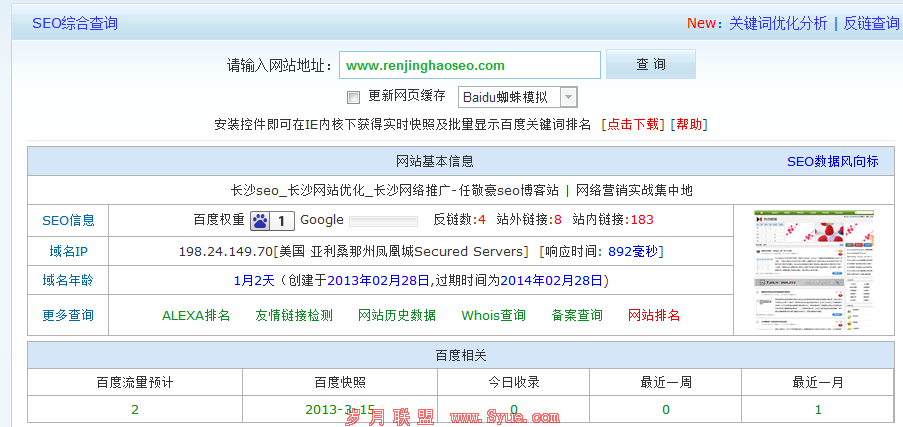This screenshot has height=427, width=903.
Task: Click the 最近一周 column header
Action: [666, 383]
